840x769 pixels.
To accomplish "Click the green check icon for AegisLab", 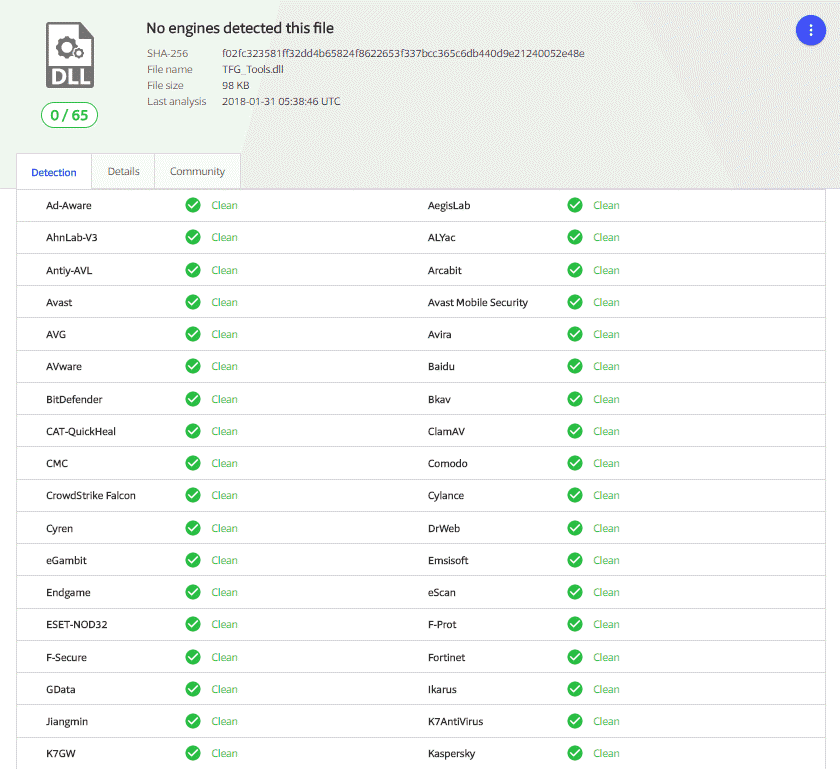I will point(575,205).
